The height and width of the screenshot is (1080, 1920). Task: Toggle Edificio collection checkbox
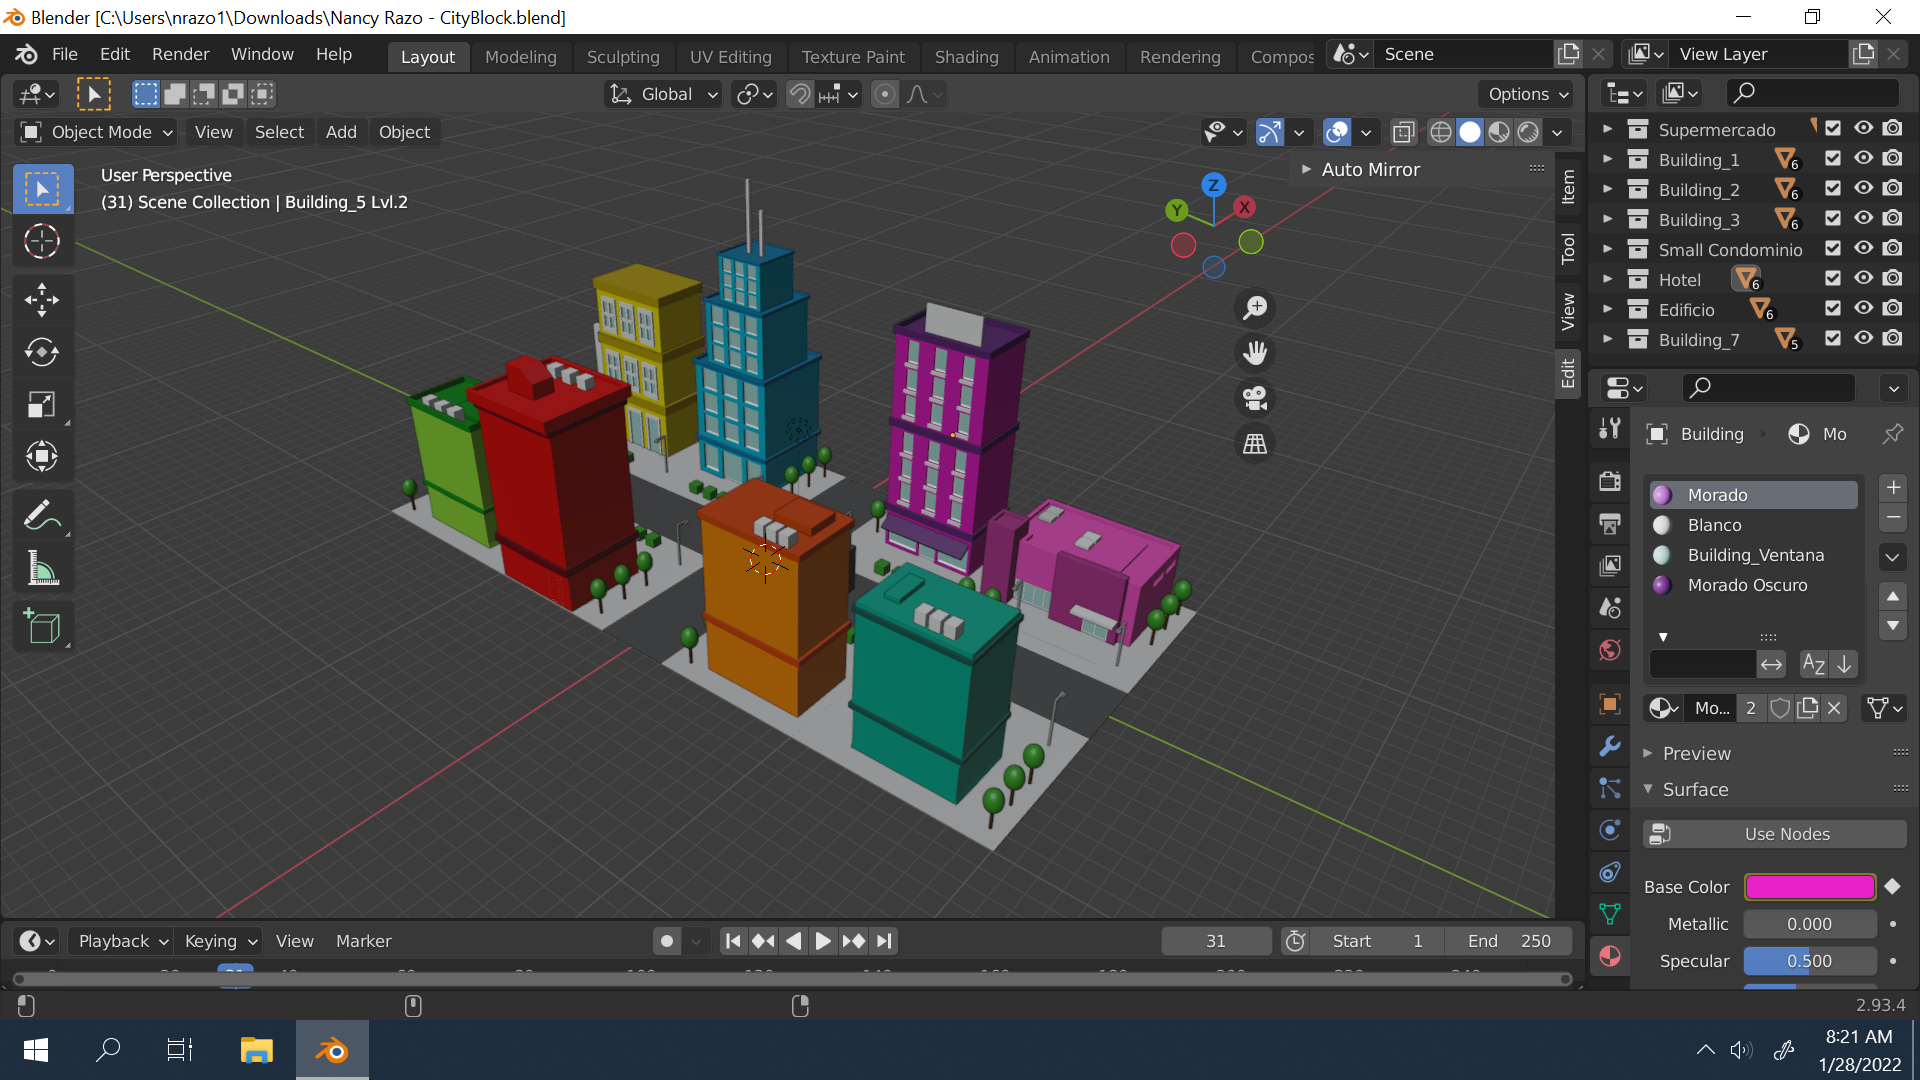pyautogui.click(x=1833, y=309)
